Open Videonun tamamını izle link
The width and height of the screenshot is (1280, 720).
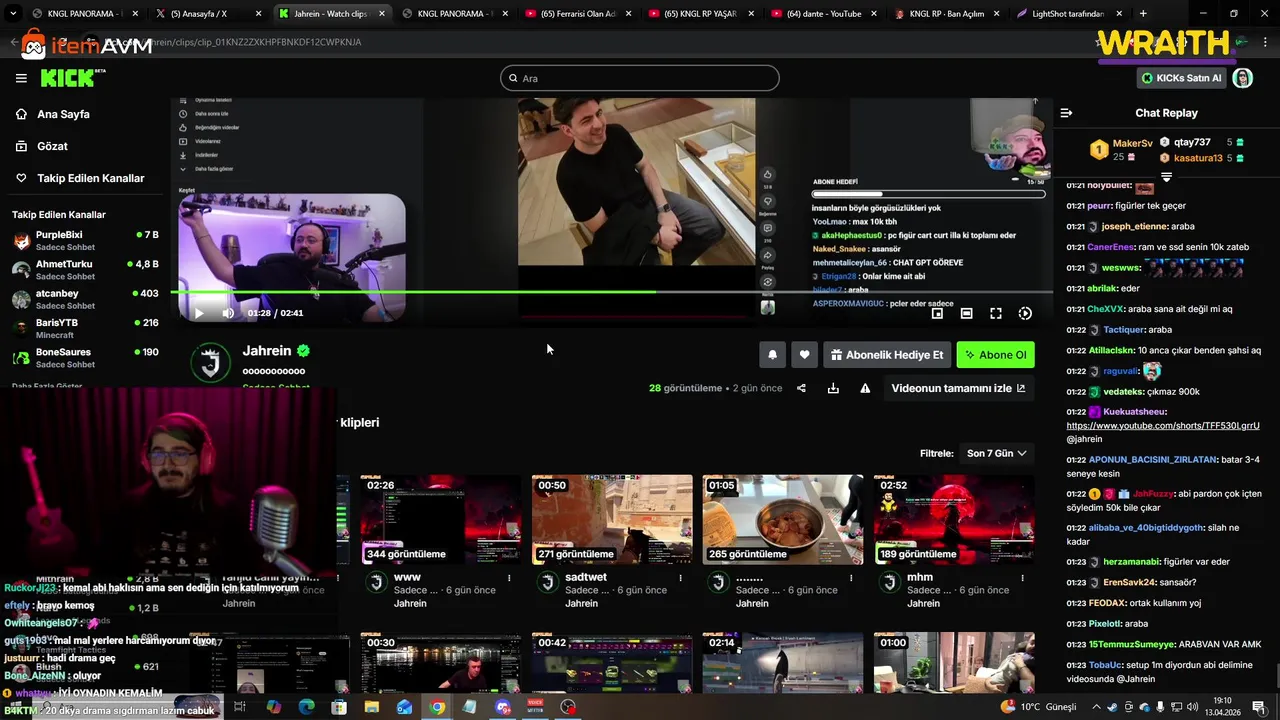click(958, 388)
